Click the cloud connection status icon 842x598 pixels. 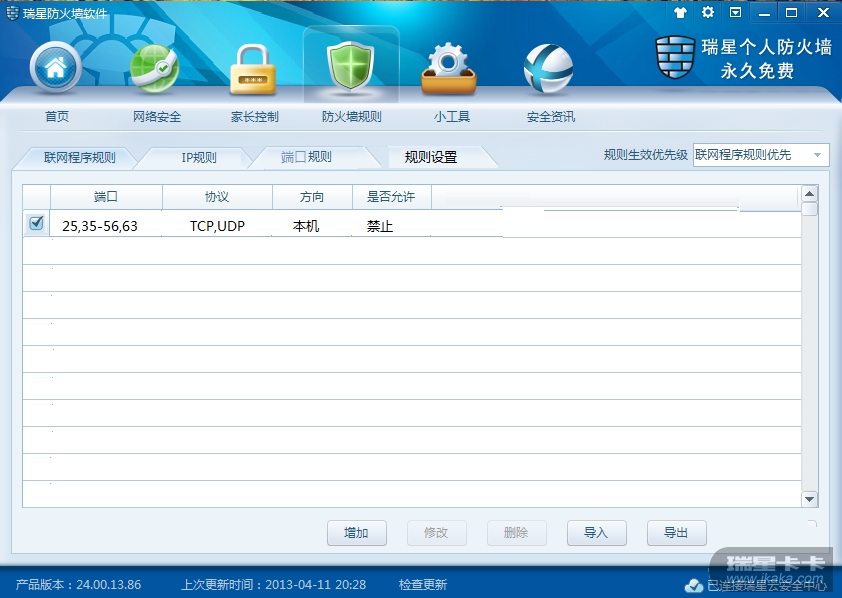(x=694, y=585)
